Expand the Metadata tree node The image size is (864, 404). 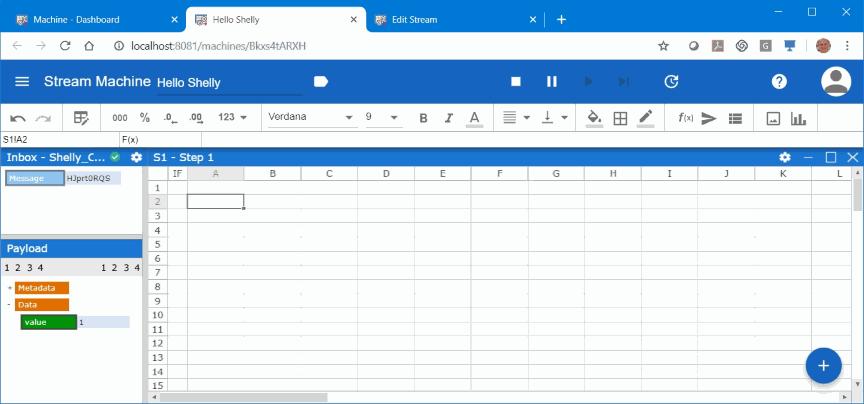click(9, 288)
